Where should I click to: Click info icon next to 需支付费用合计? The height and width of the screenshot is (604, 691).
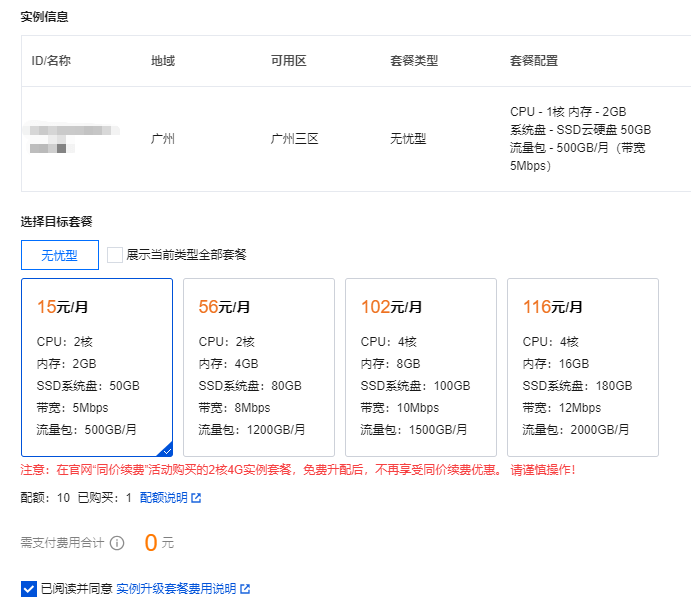click(117, 543)
